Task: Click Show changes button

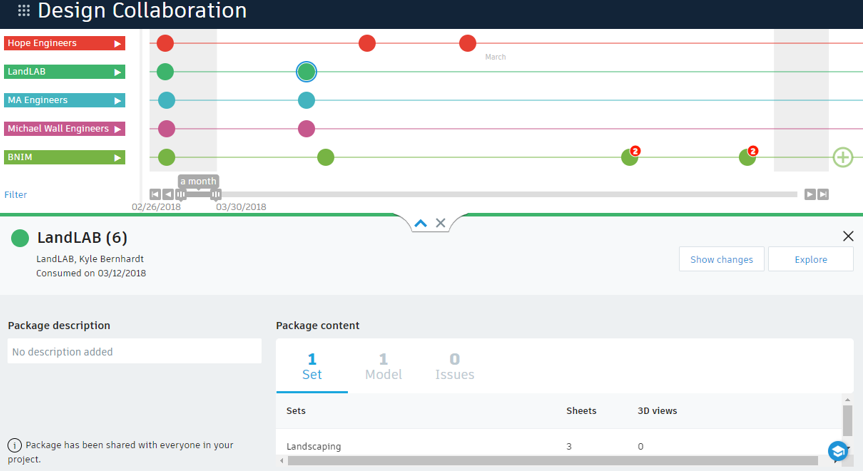Action: coord(722,259)
